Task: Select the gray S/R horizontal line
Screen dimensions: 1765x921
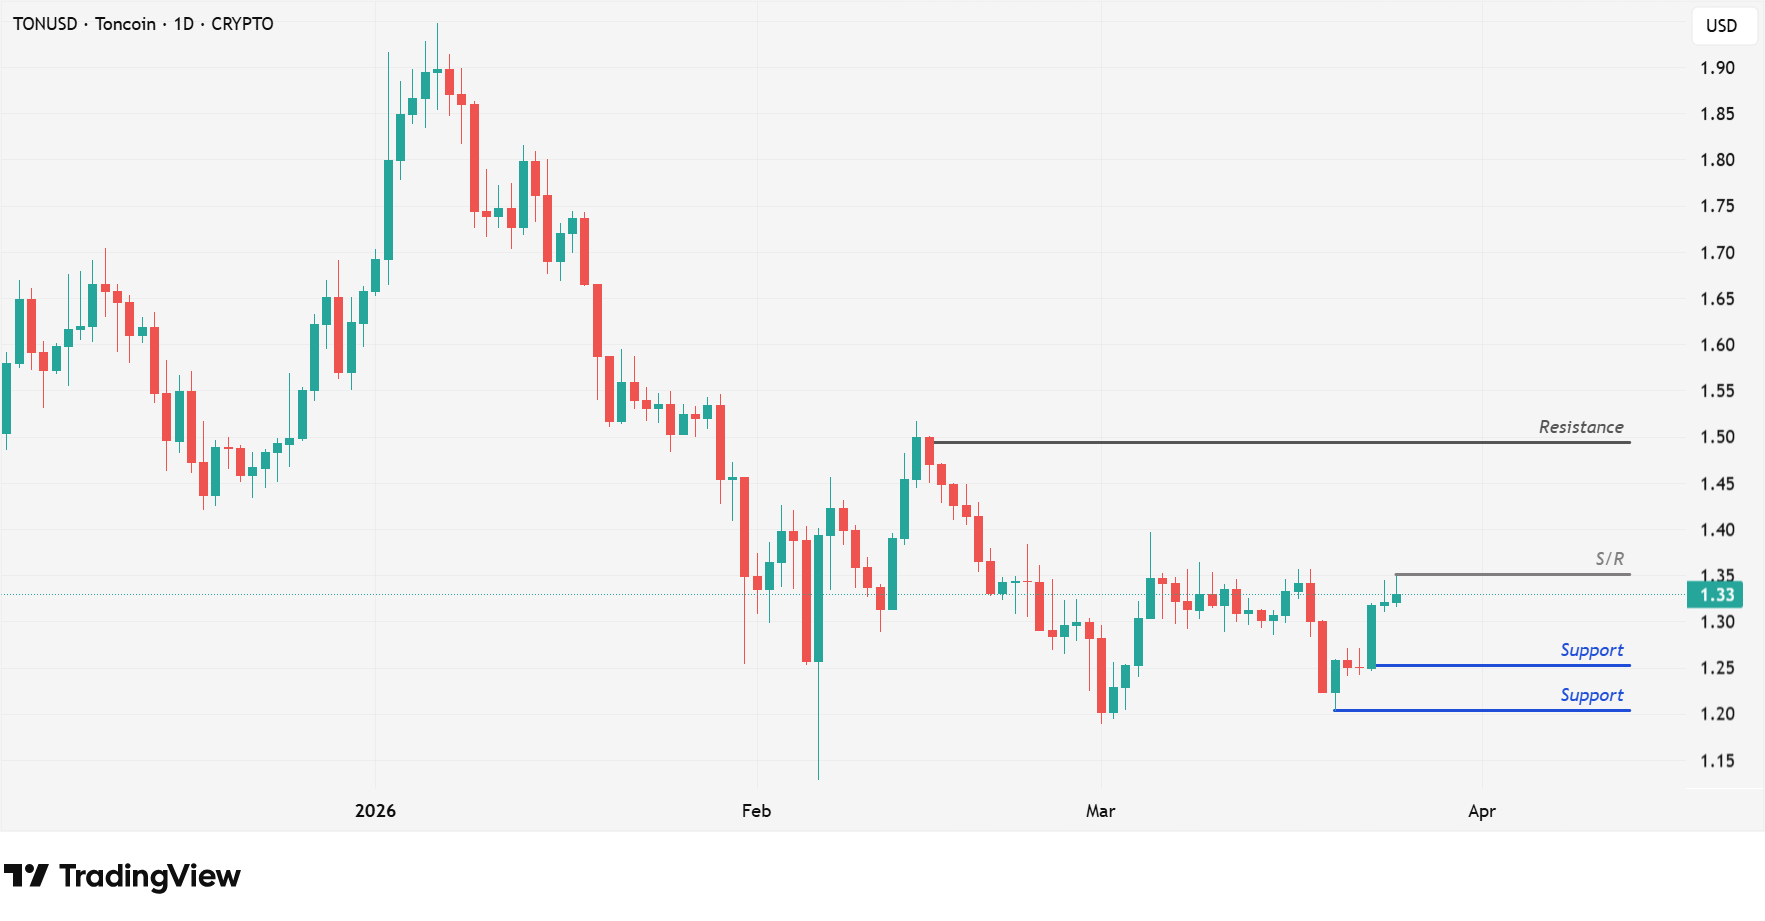Action: (x=1510, y=574)
